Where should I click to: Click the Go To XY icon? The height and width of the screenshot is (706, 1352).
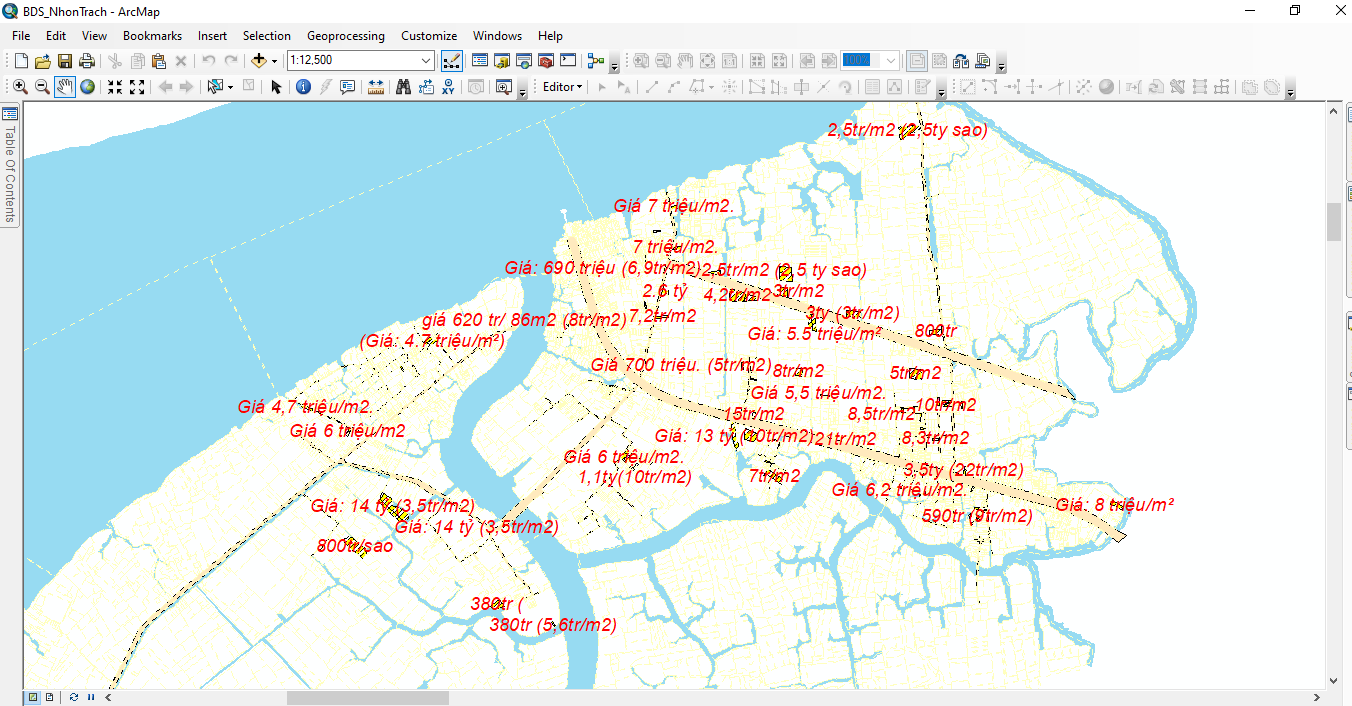coord(449,87)
